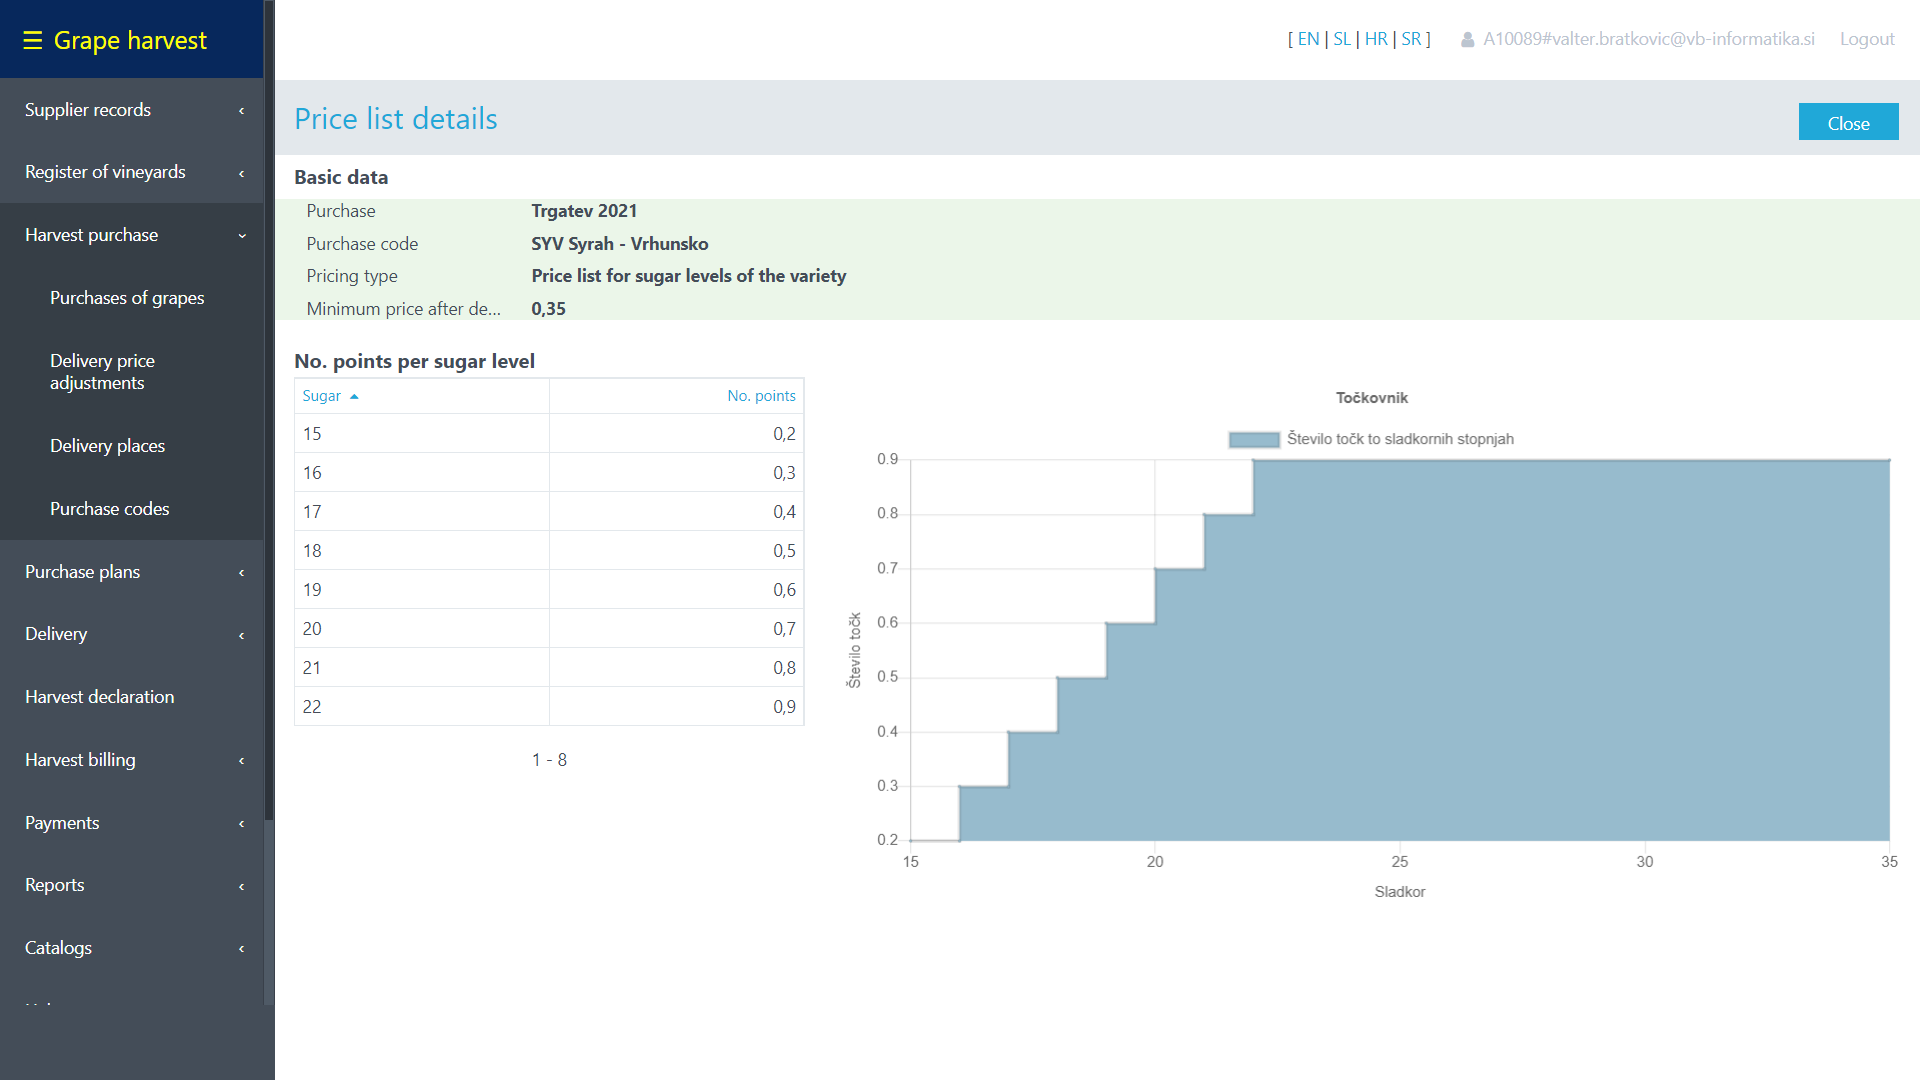Click Točkovnik chart title
The width and height of the screenshot is (1920, 1080).
[1372, 398]
